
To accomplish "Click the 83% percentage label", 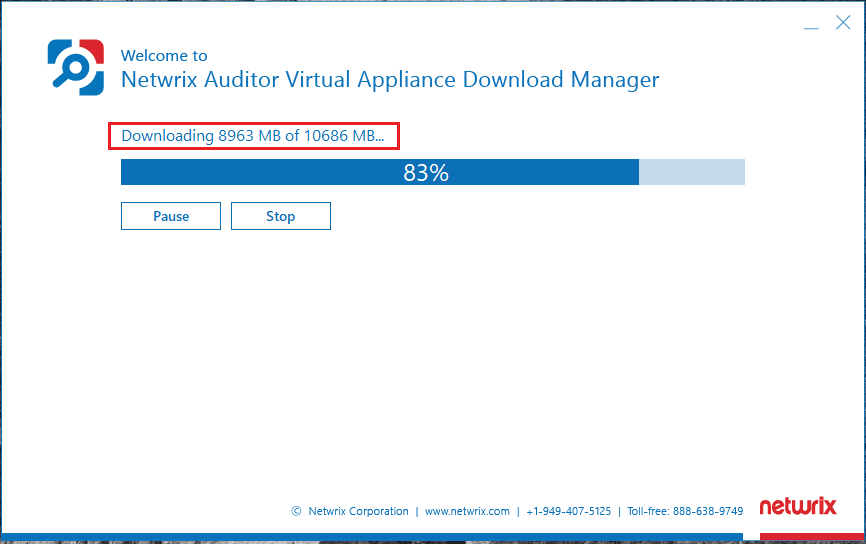I will coord(426,172).
